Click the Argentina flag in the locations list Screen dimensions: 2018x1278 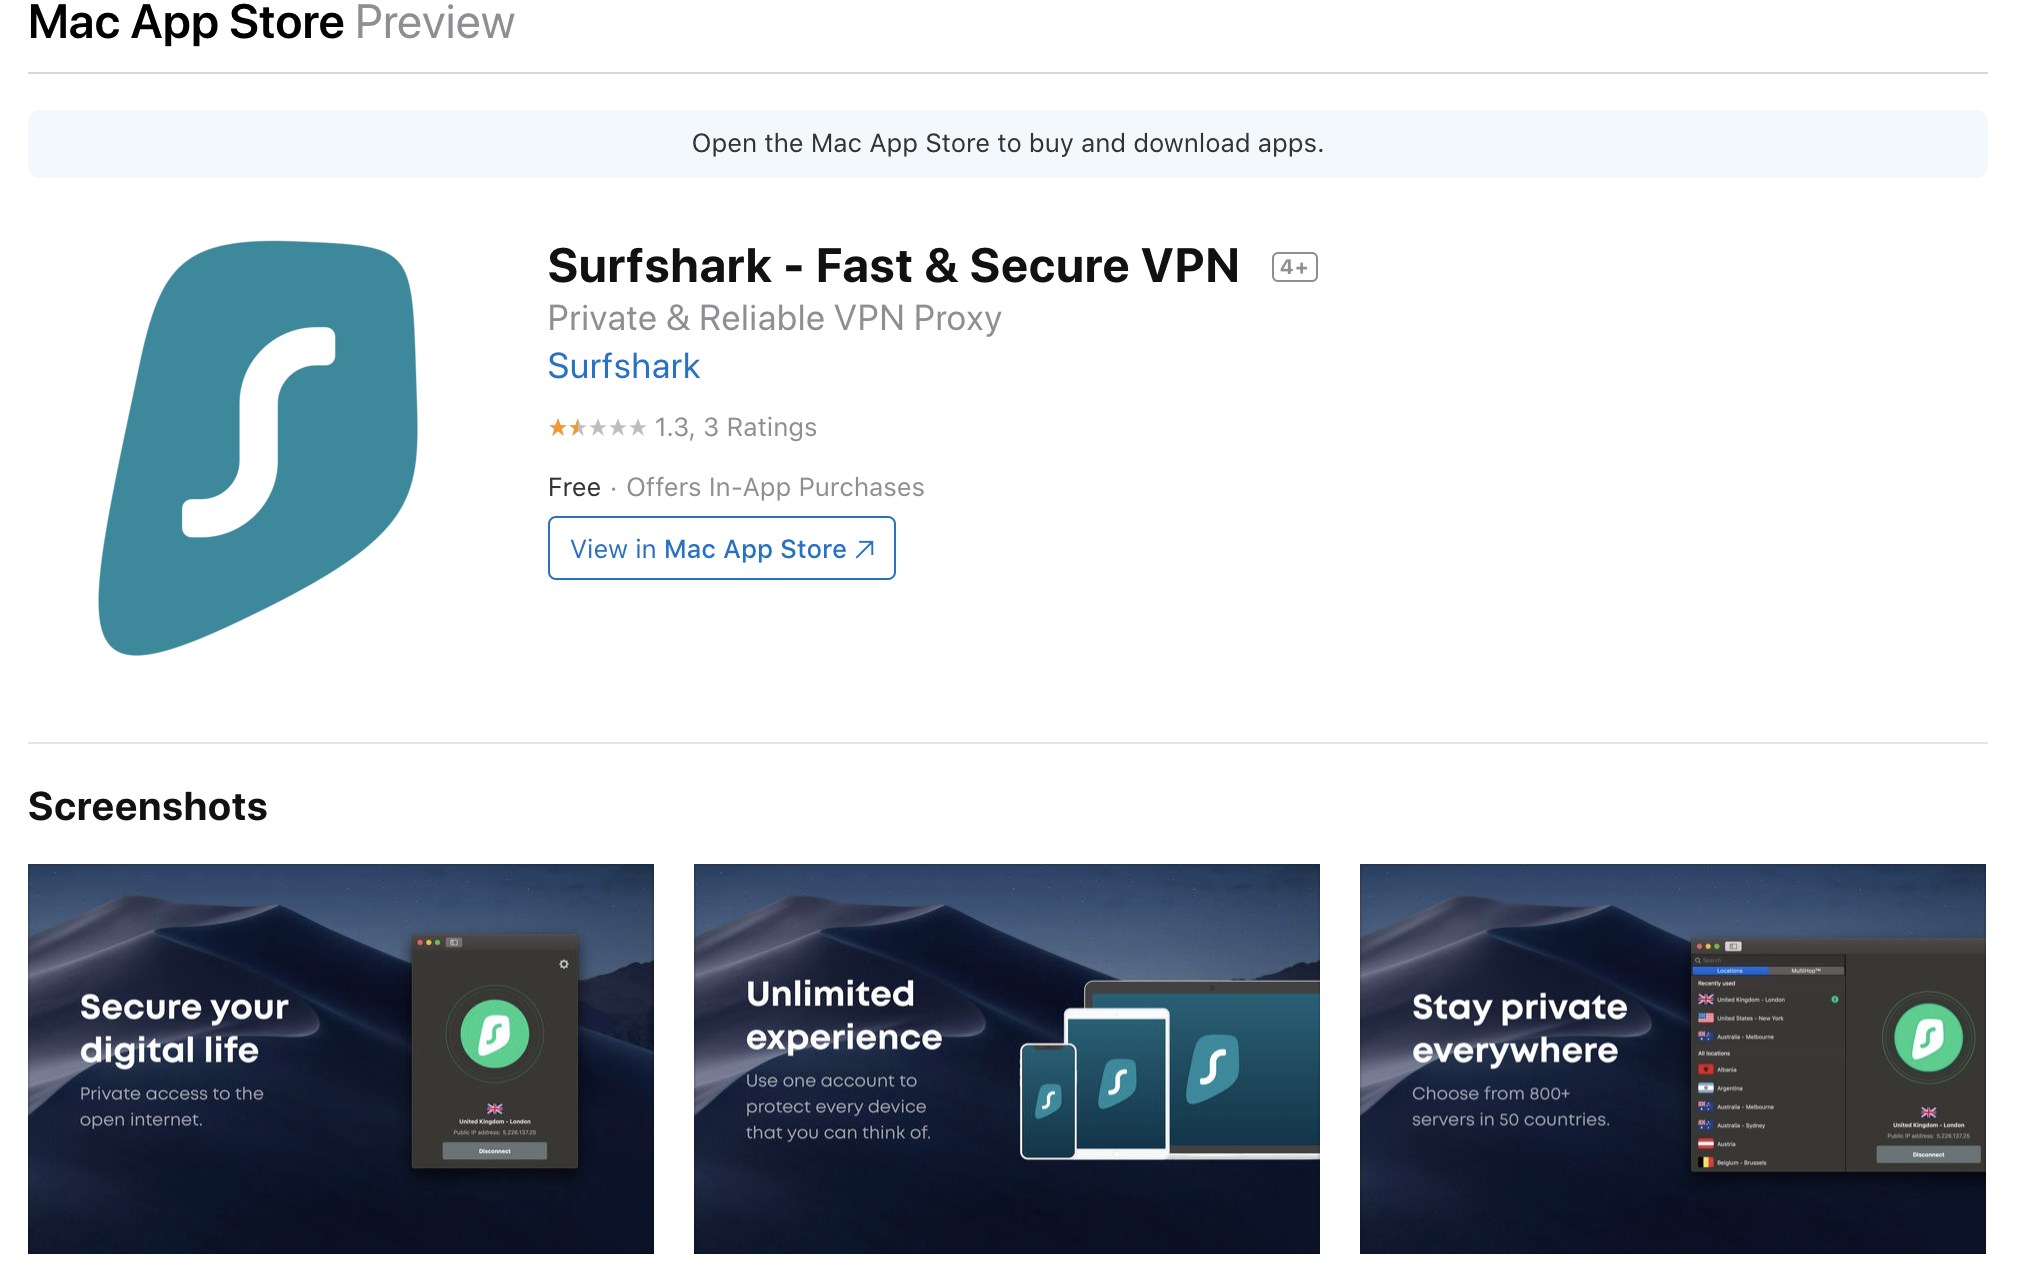click(1706, 1088)
